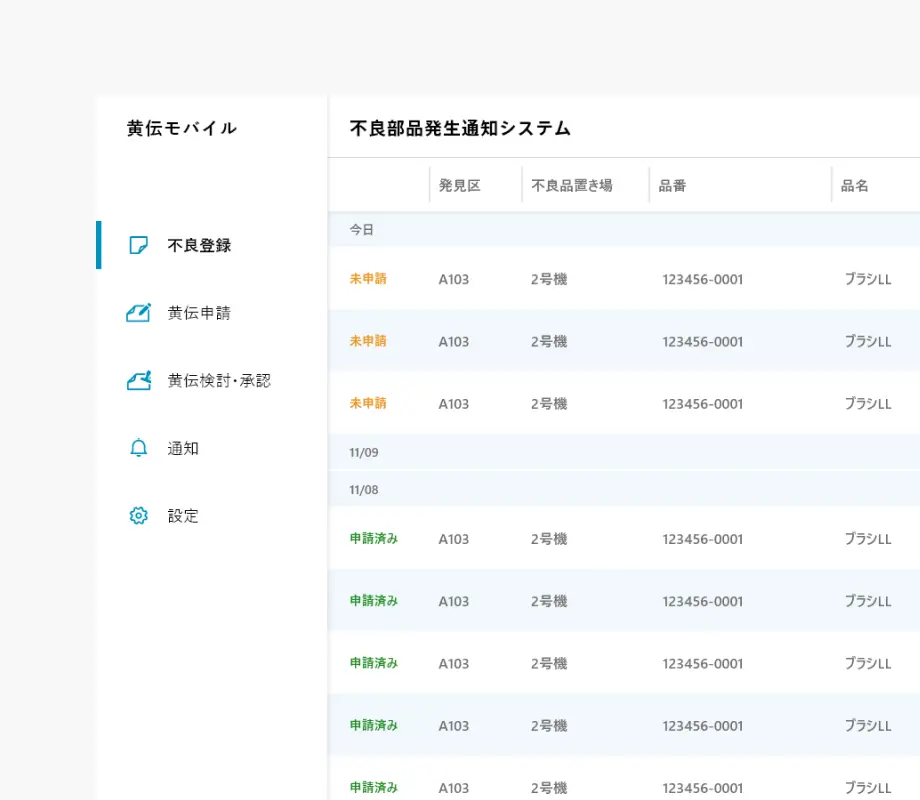
Task: Click the third 未申請 status under 今日
Action: [368, 404]
